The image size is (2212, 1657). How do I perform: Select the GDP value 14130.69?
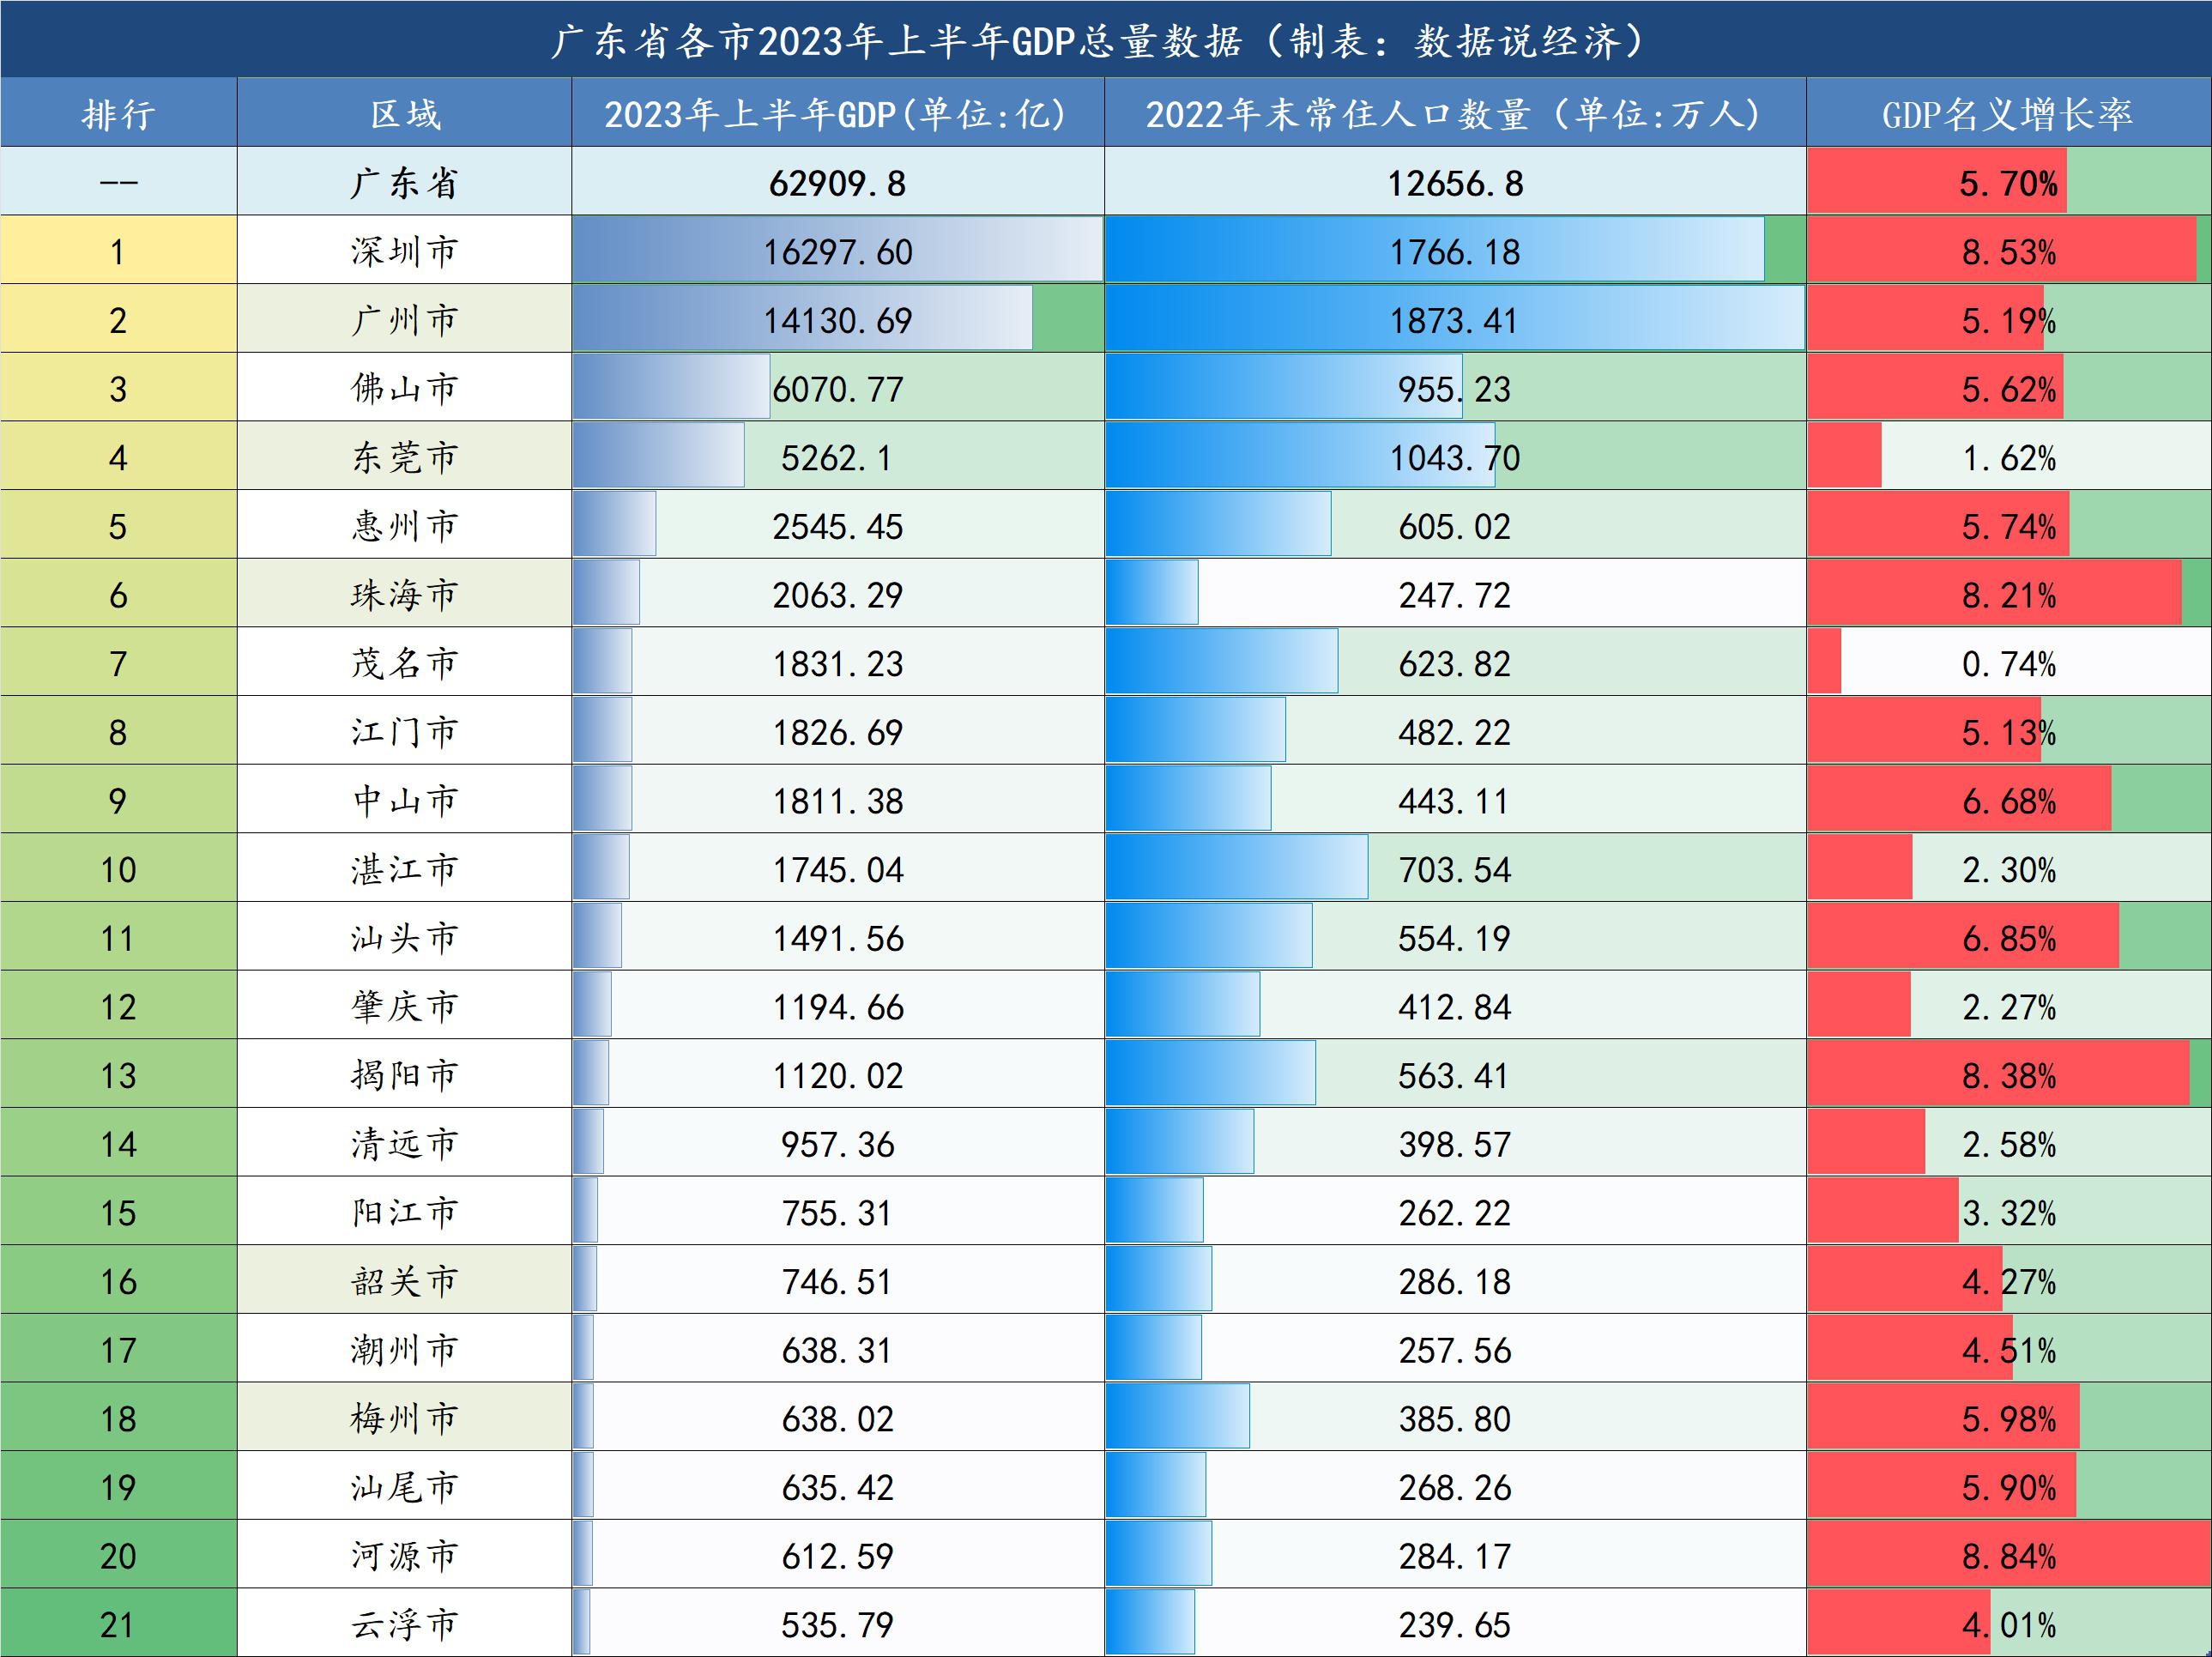837,321
